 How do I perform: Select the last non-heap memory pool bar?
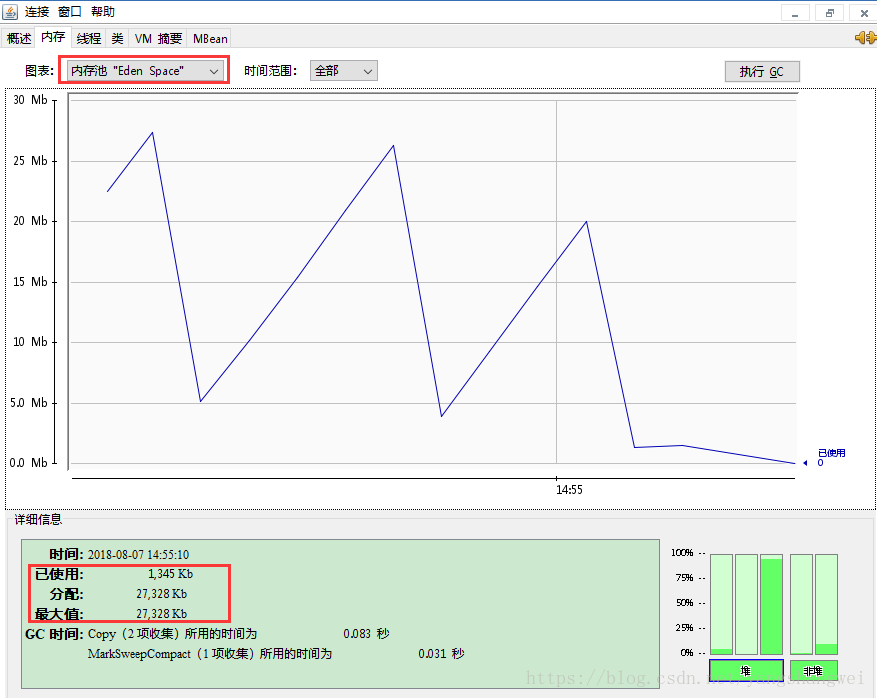[826, 603]
